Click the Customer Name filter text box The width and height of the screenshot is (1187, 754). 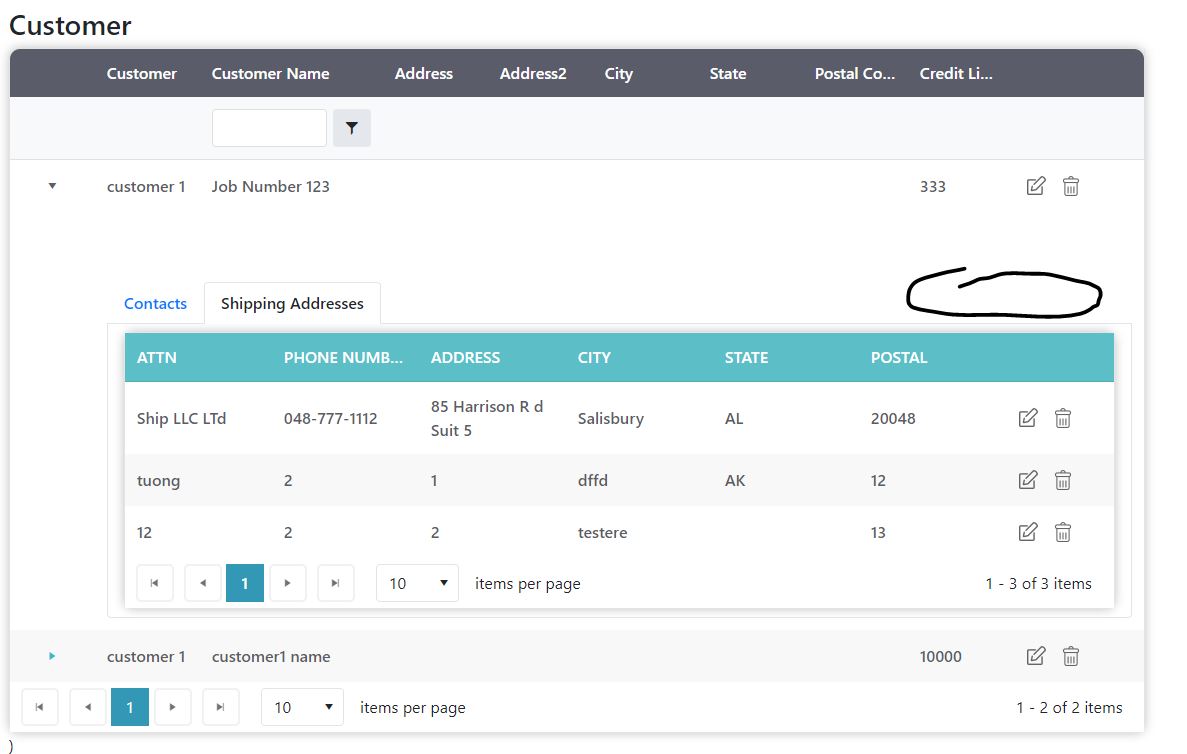269,128
